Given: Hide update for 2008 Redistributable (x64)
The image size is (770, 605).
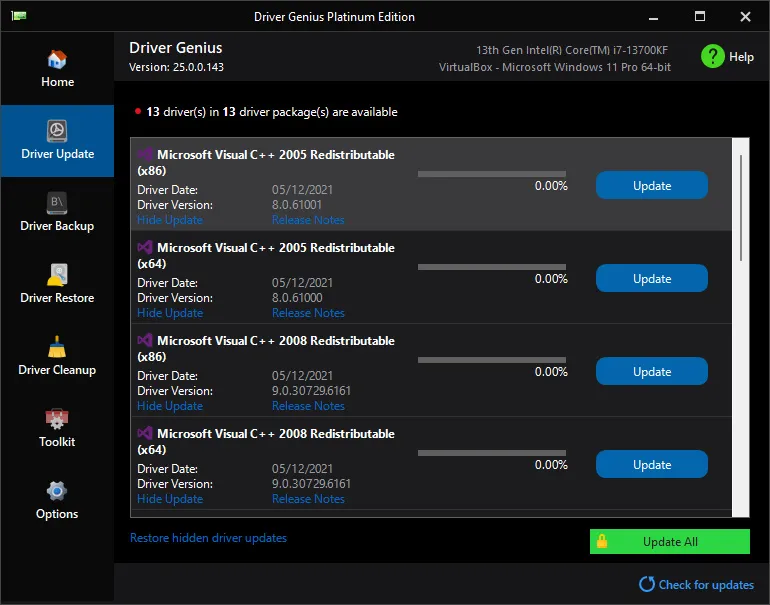Looking at the screenshot, I should (170, 499).
